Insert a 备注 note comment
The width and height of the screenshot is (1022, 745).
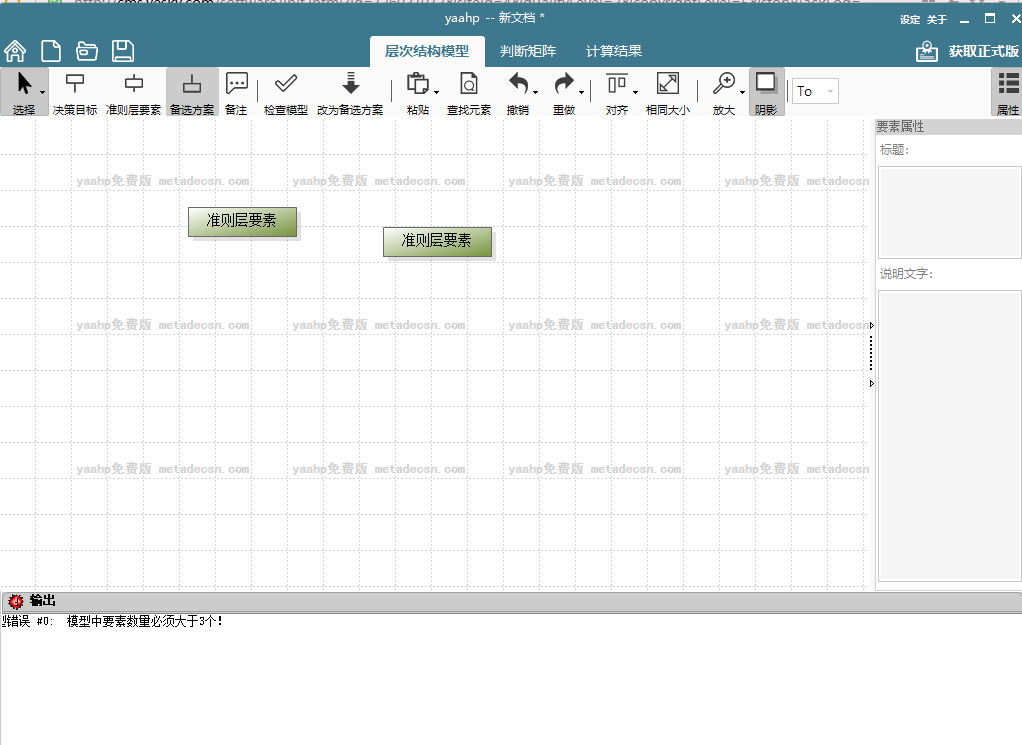click(x=236, y=92)
